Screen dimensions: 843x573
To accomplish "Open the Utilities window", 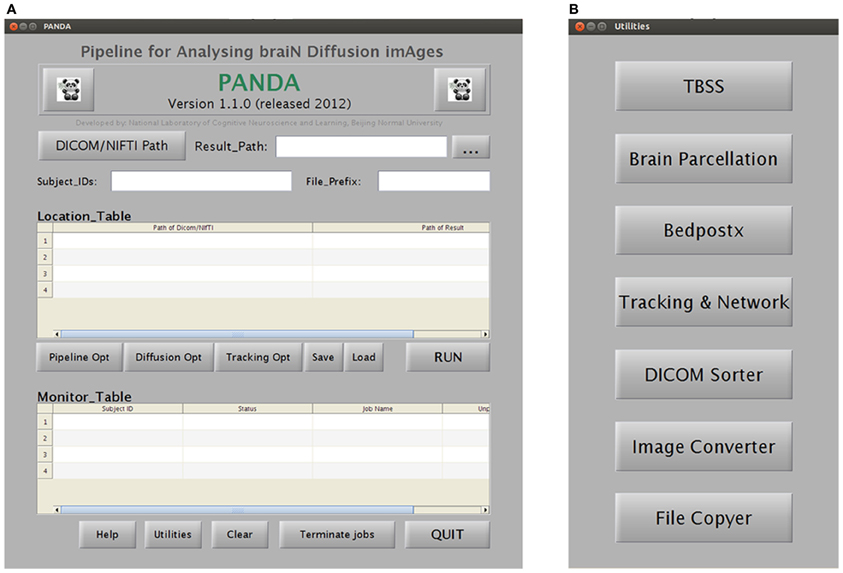I will coord(173,534).
